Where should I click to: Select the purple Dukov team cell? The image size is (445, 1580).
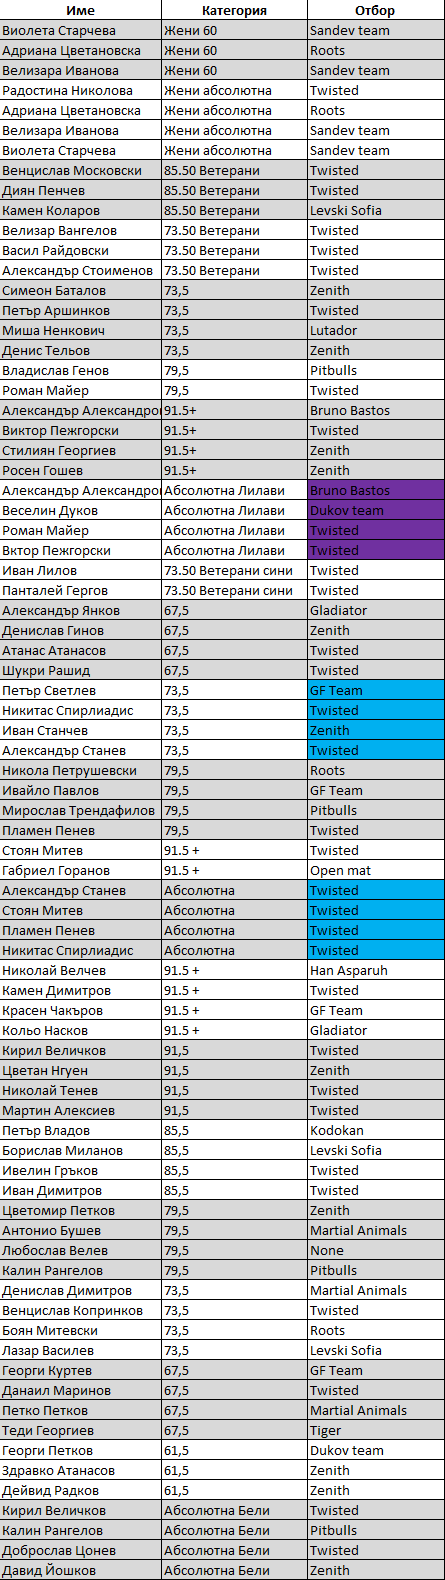376,510
